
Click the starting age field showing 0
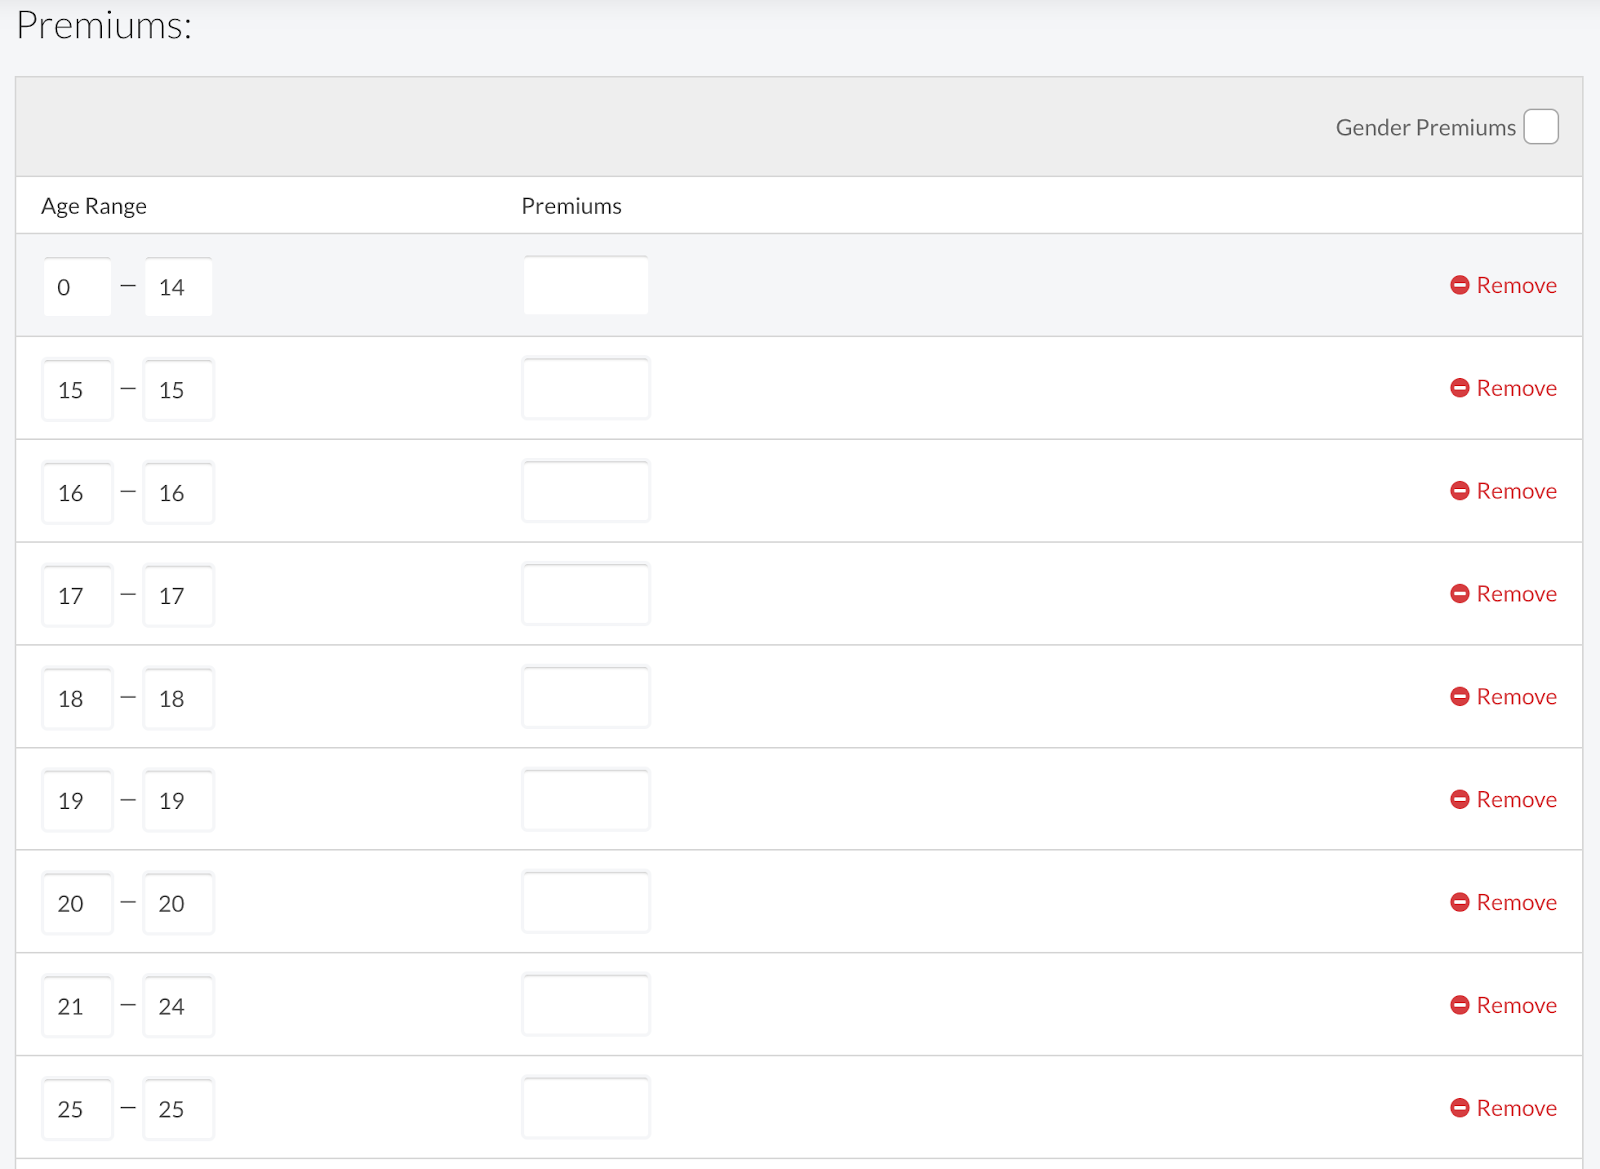point(77,287)
